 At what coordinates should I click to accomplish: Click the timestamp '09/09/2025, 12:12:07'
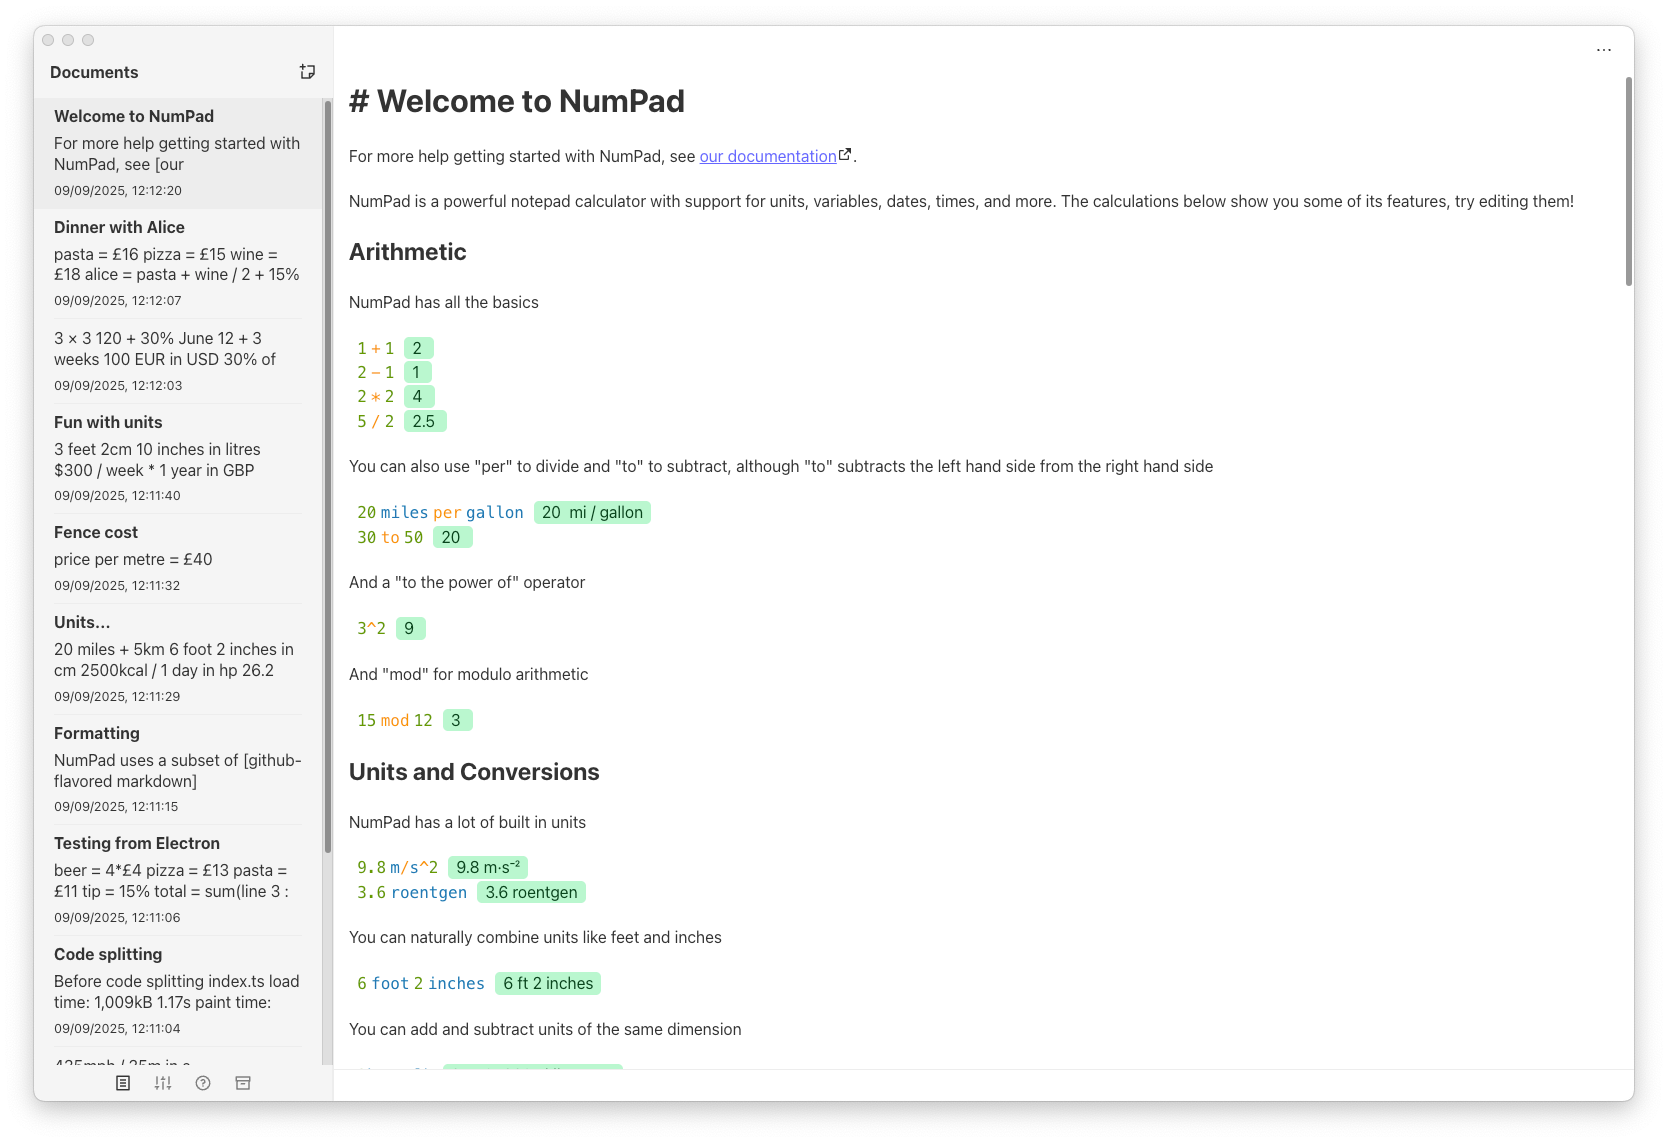(x=118, y=300)
